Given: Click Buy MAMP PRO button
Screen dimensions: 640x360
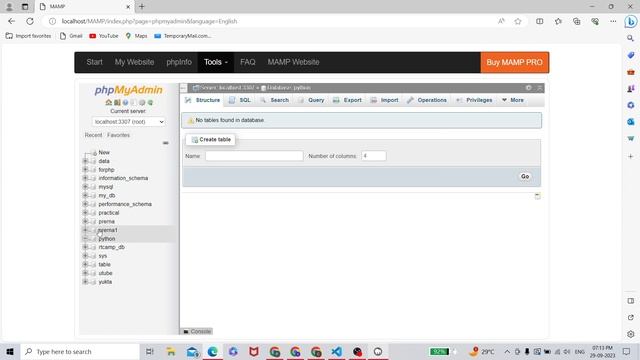Looking at the screenshot, I should click(515, 62).
